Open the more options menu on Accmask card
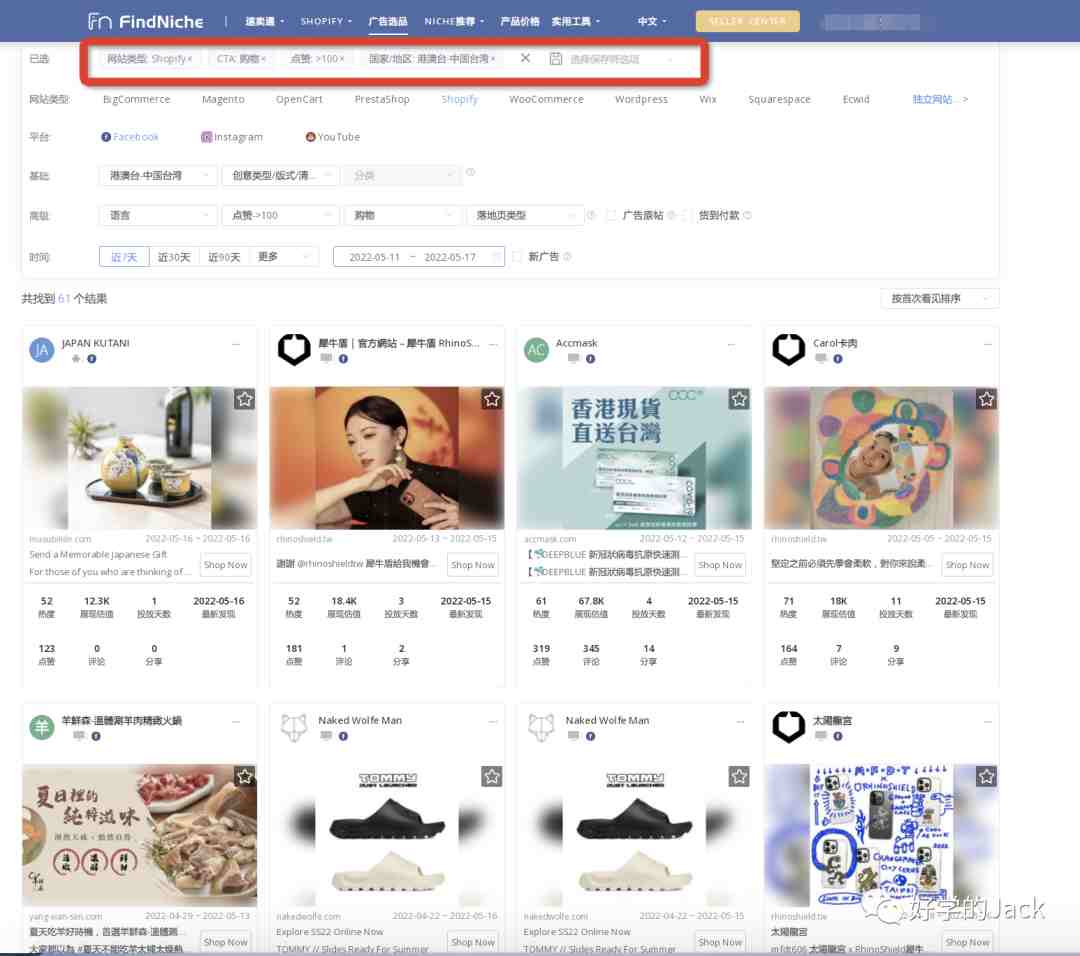 coord(731,343)
